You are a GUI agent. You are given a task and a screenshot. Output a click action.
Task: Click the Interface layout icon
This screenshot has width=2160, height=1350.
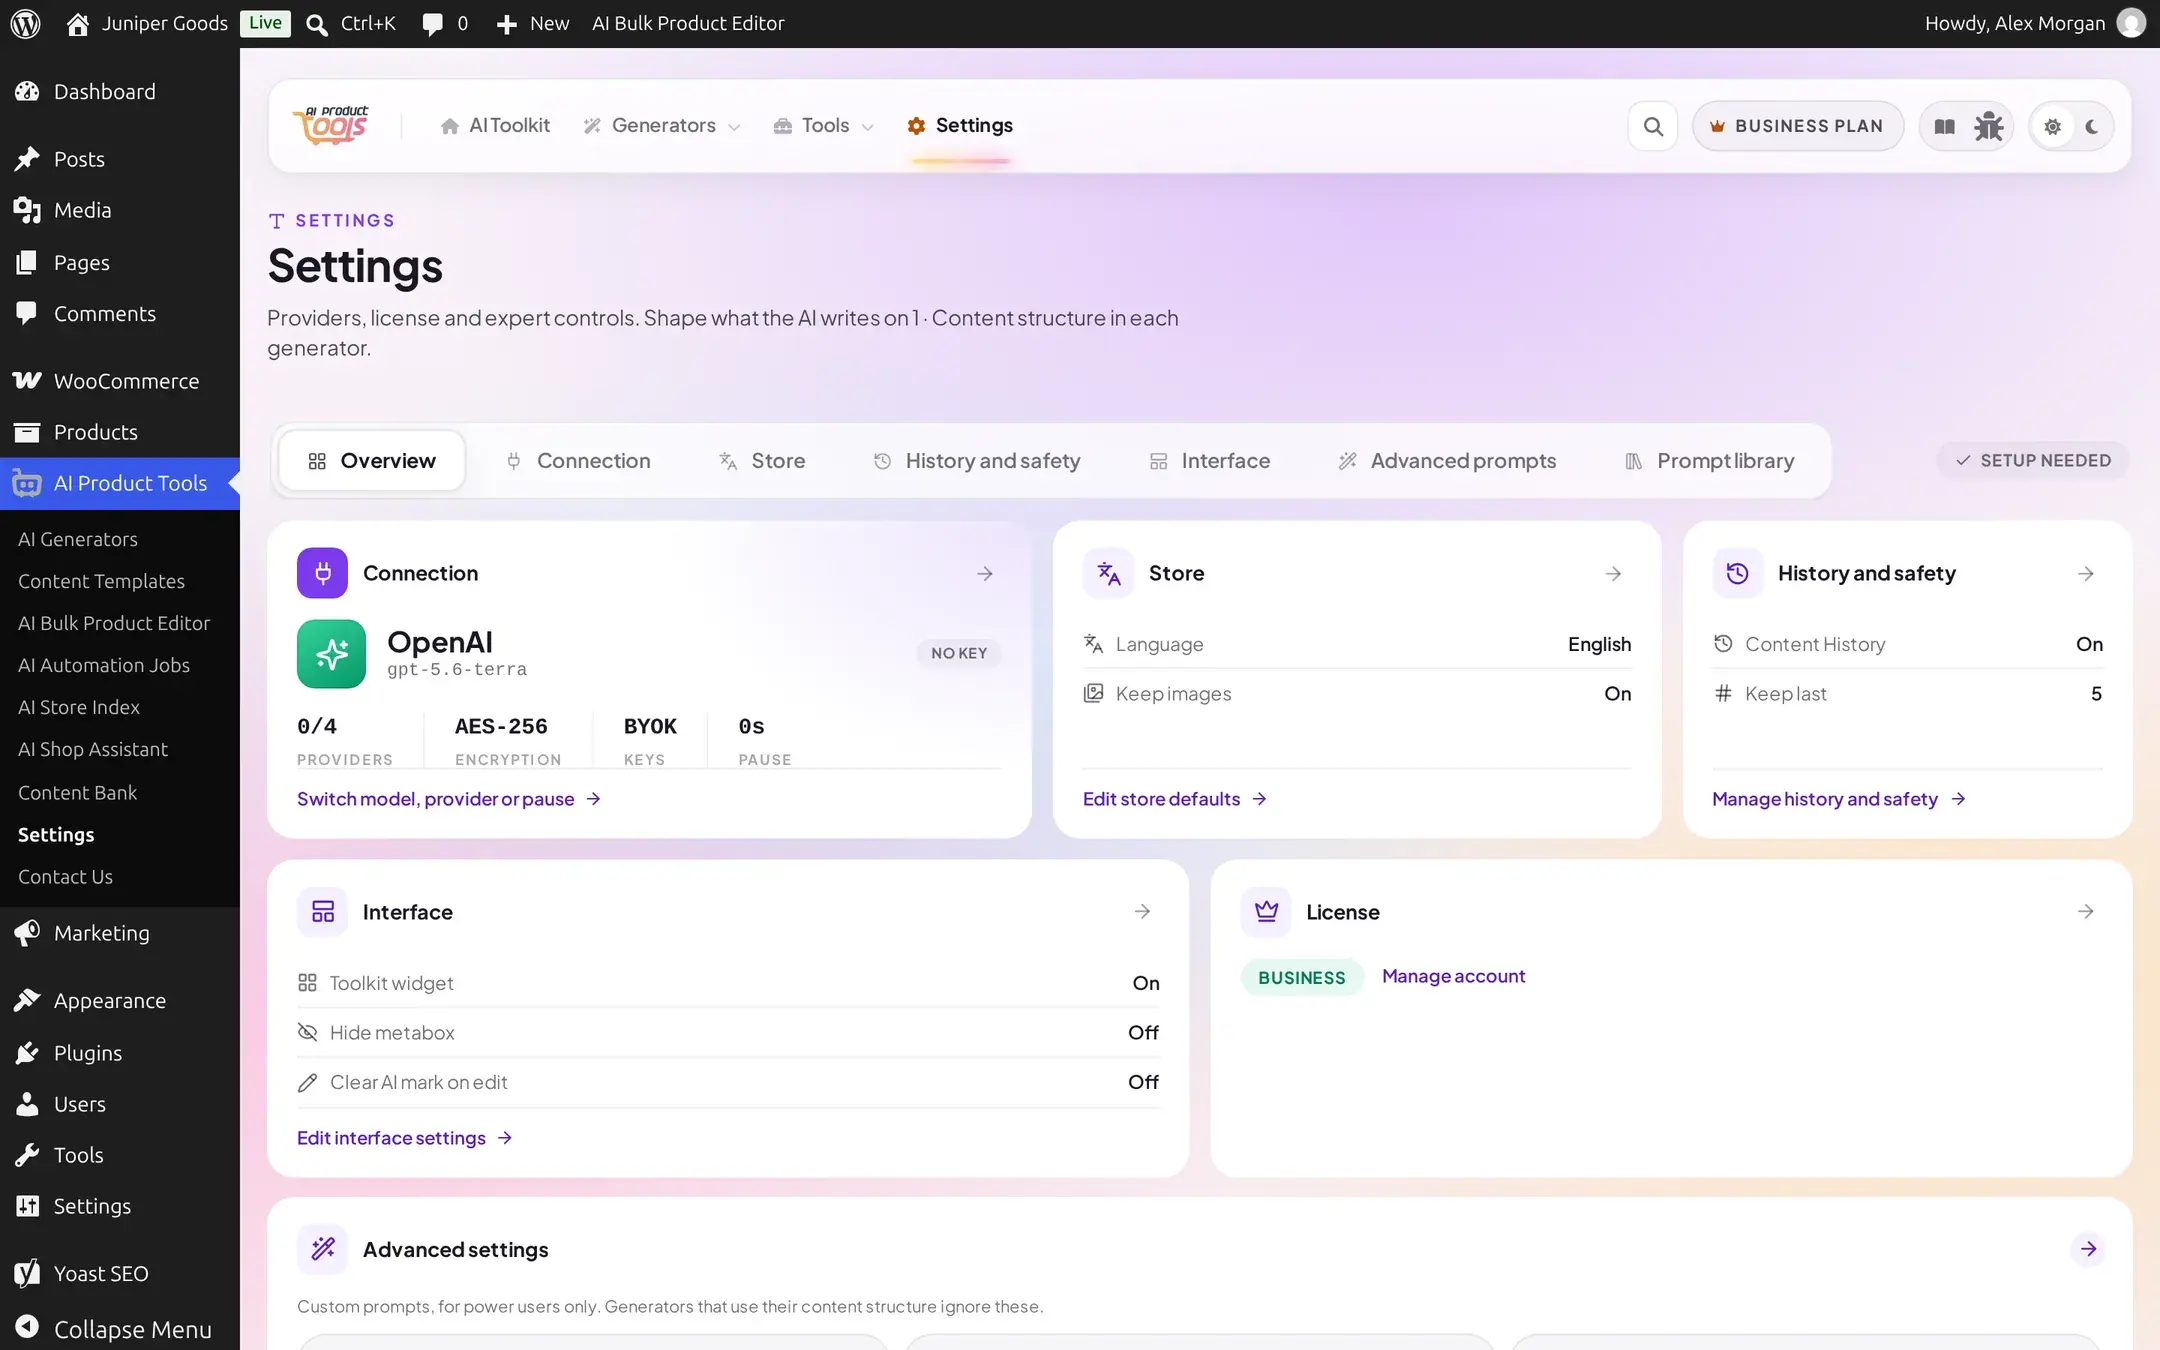322,911
